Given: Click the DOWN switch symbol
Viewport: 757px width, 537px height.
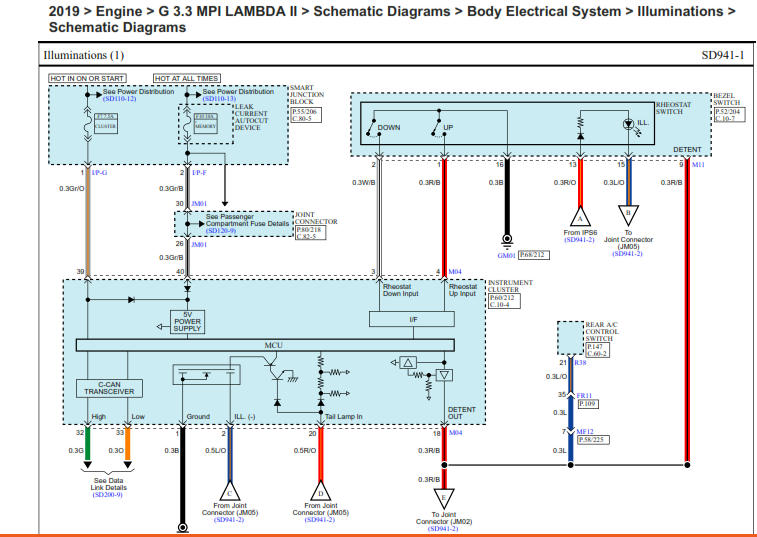Looking at the screenshot, I should click(x=372, y=128).
